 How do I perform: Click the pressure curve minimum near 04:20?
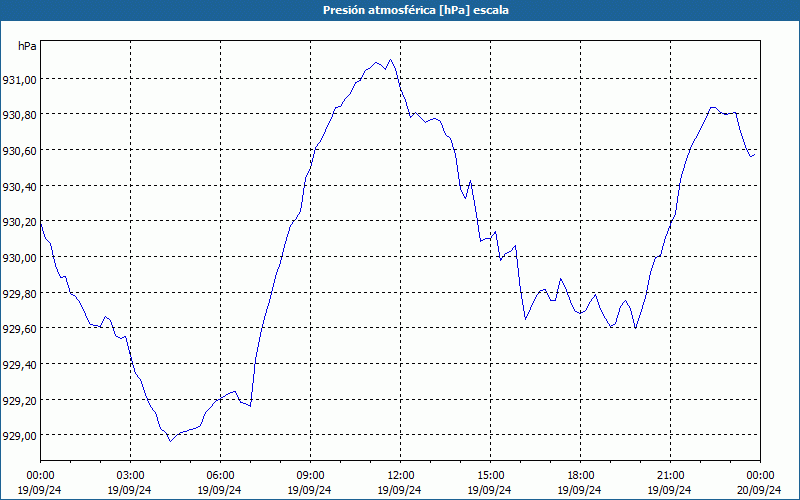[x=170, y=441]
